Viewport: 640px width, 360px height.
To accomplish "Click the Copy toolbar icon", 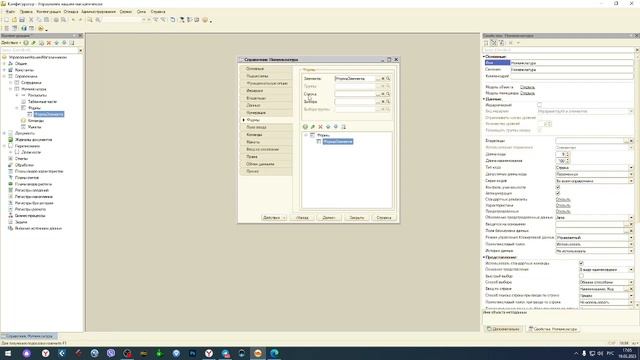I will [x=39, y=20].
